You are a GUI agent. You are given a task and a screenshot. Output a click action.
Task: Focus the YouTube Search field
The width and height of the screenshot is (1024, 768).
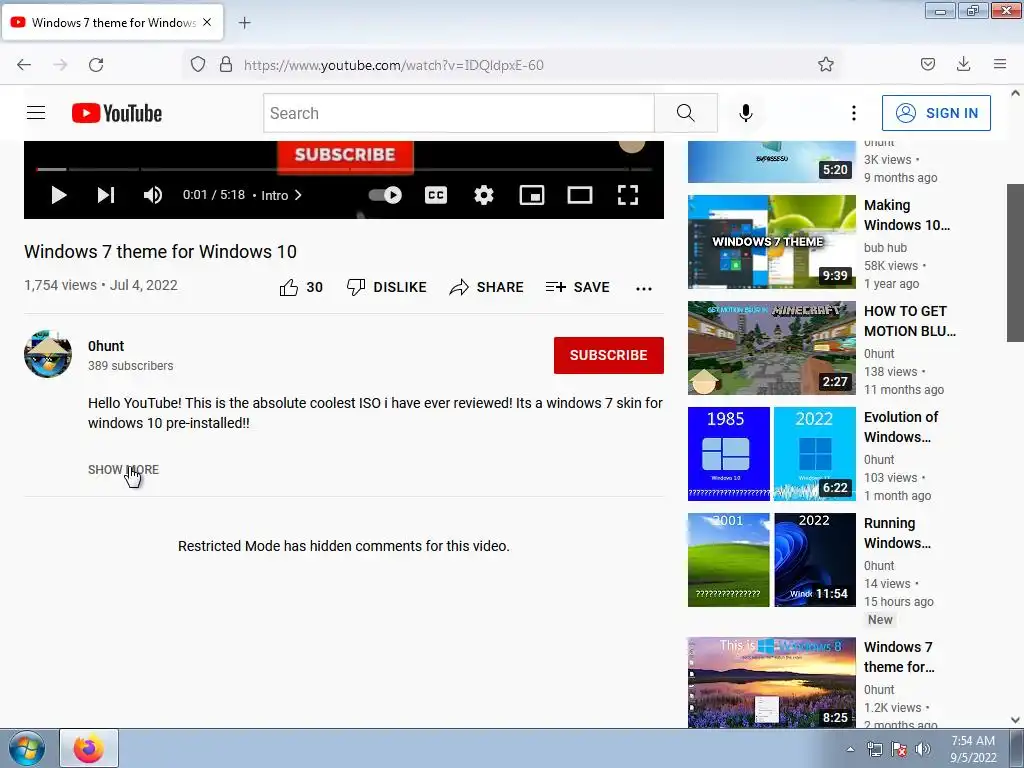[x=458, y=113]
